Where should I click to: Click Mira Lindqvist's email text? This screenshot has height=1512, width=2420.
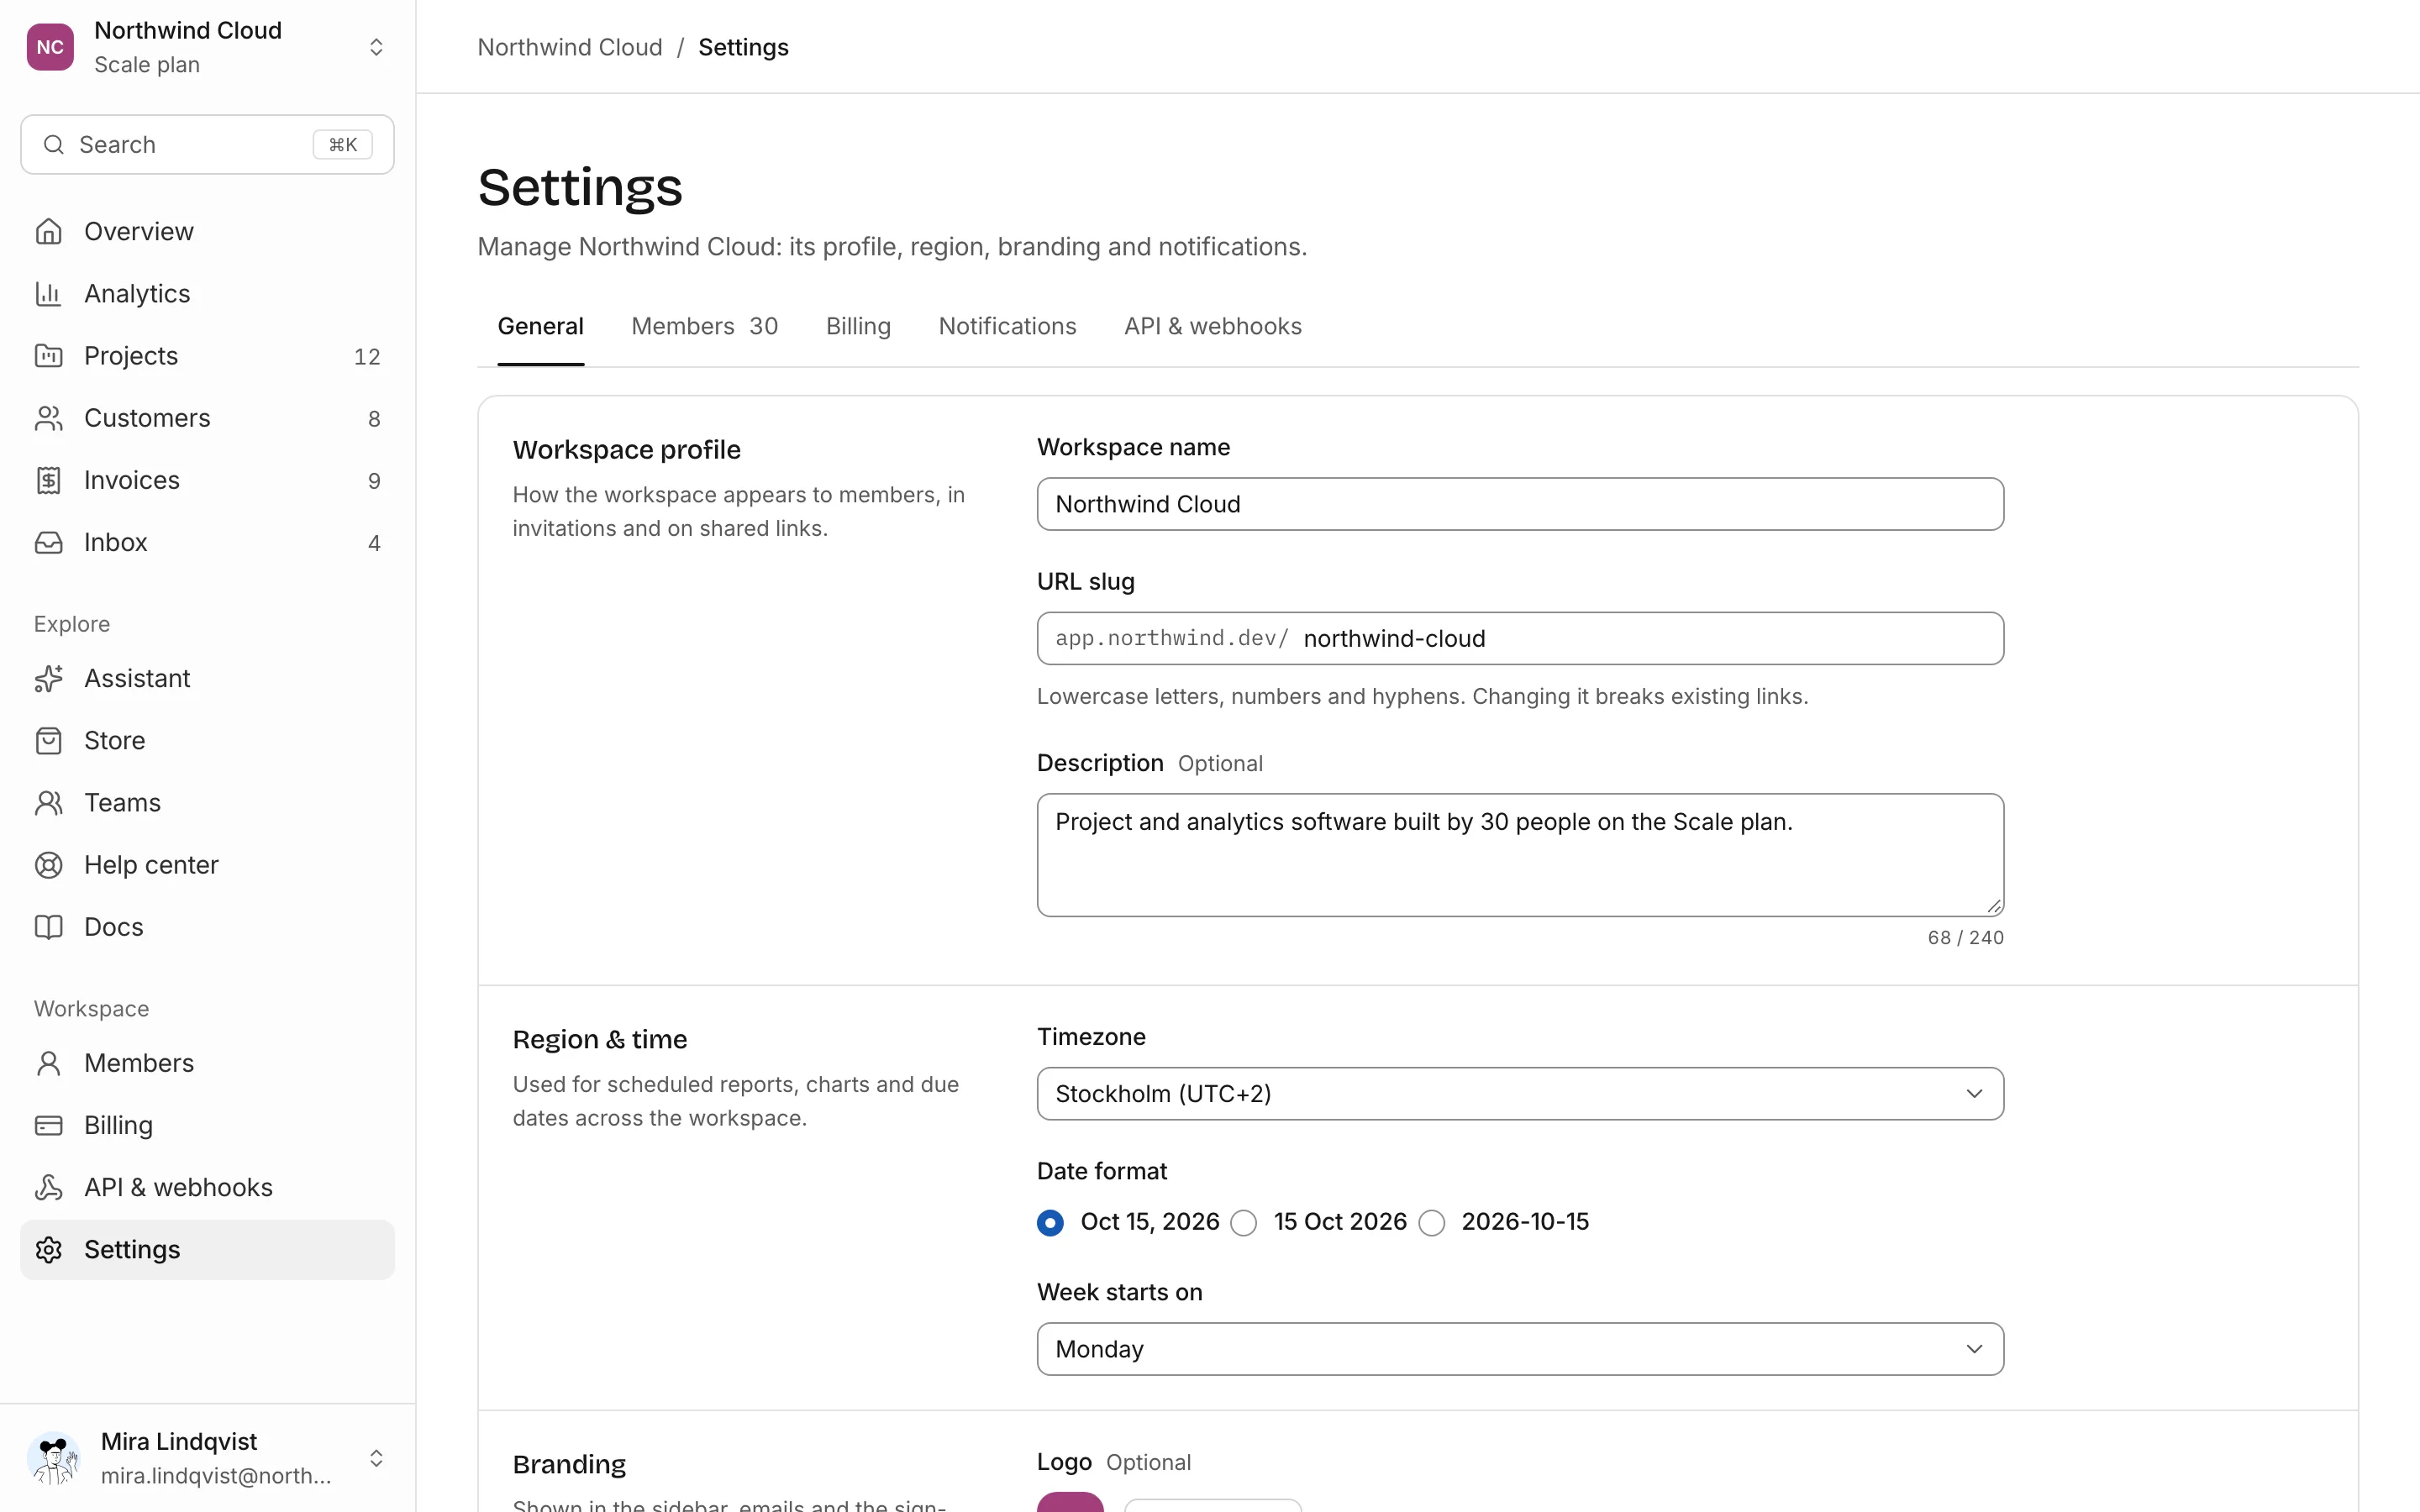(216, 1476)
